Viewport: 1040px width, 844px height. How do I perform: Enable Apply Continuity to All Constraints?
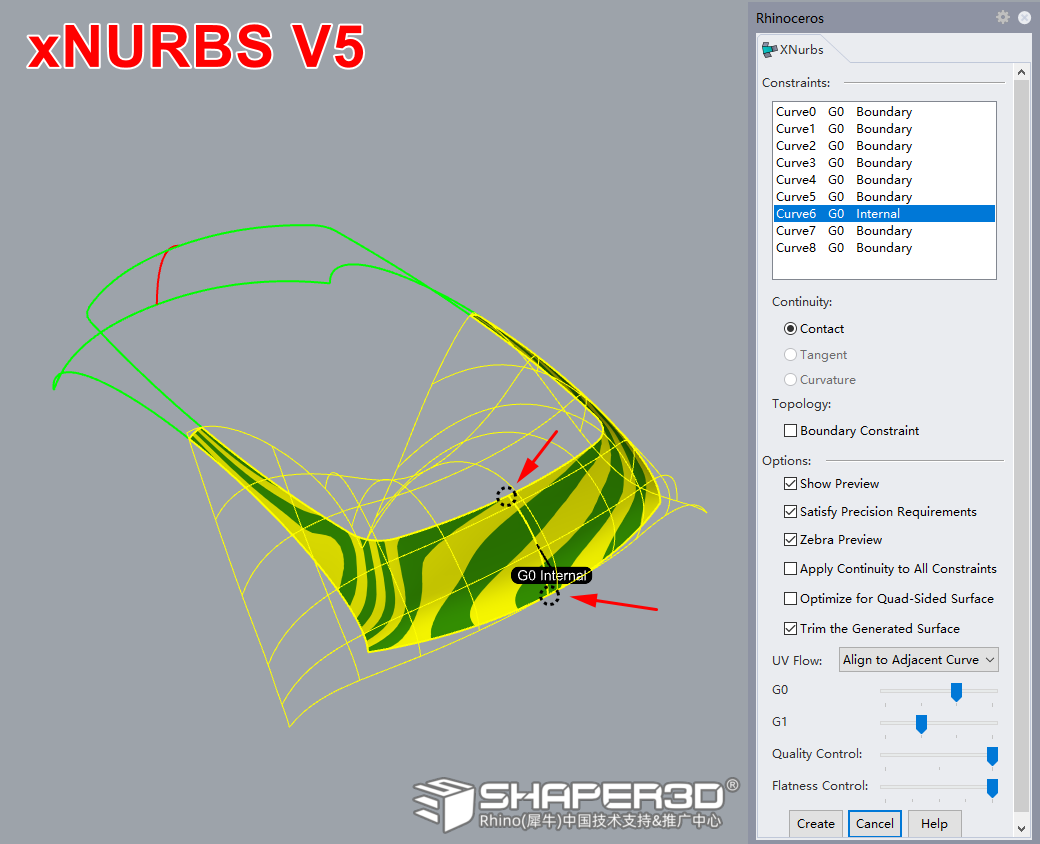(791, 568)
